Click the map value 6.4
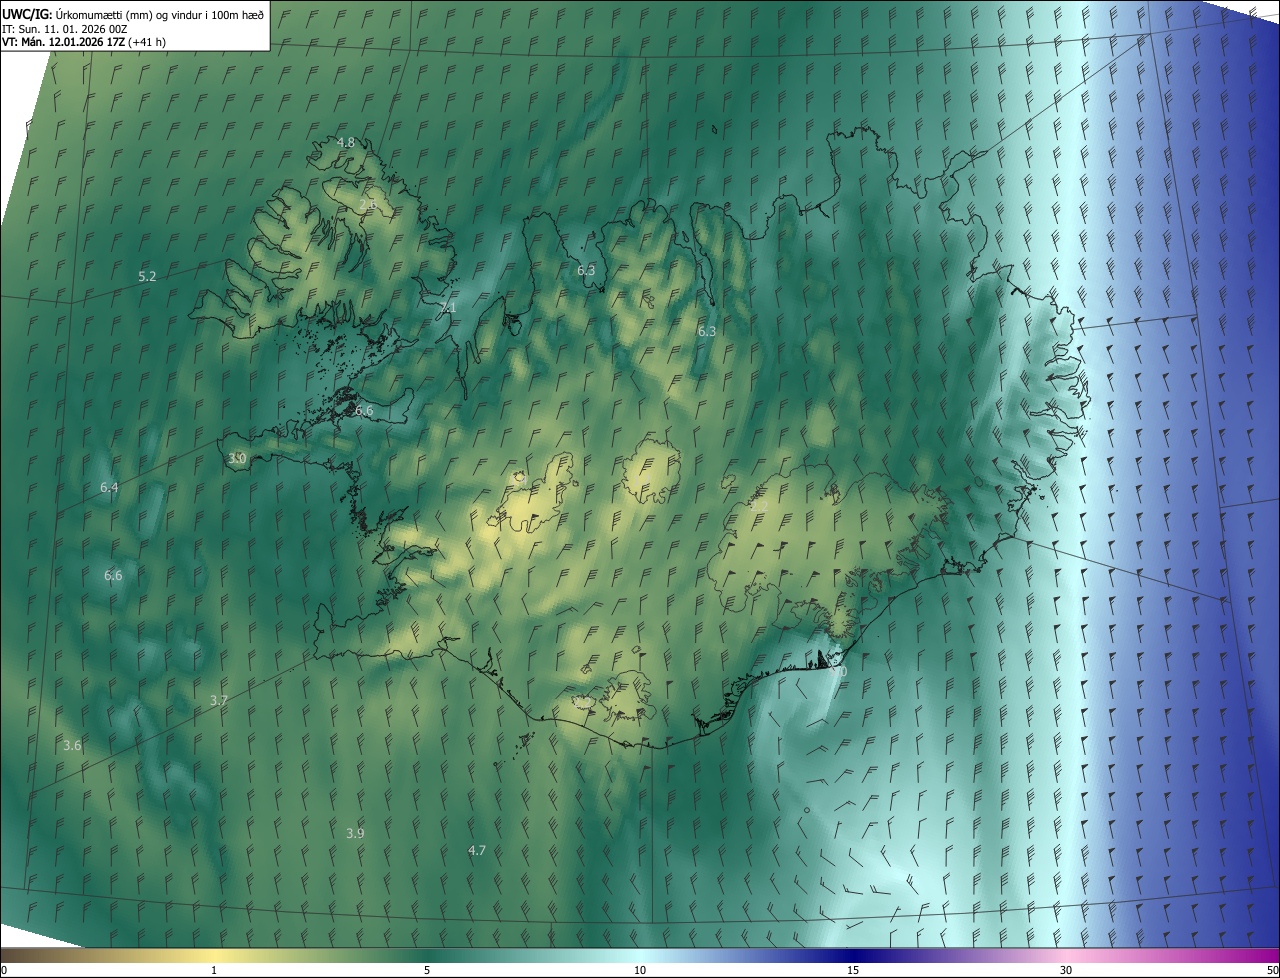 (x=109, y=488)
